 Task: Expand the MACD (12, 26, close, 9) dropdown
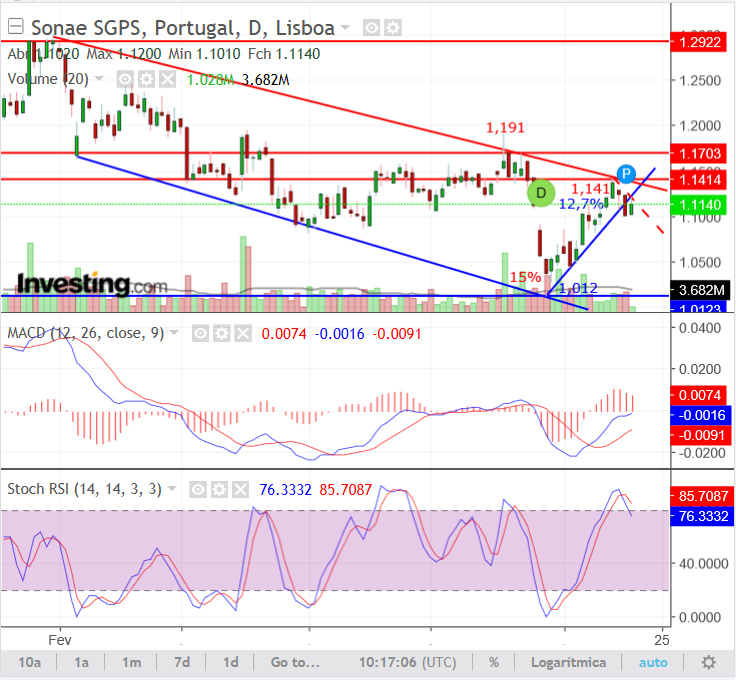[x=174, y=333]
